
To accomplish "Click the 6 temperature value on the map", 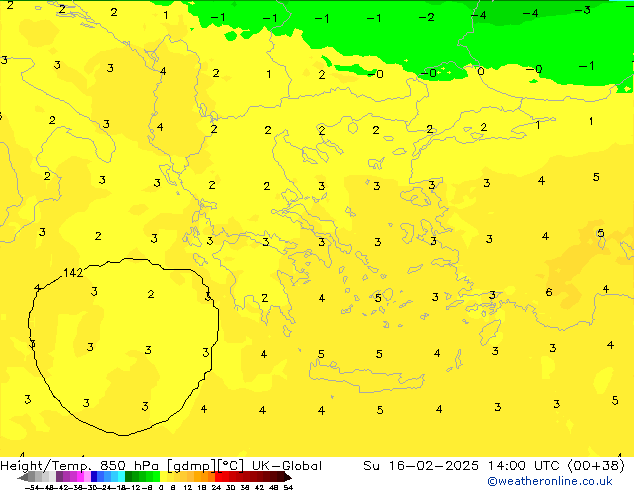I will [x=549, y=292].
